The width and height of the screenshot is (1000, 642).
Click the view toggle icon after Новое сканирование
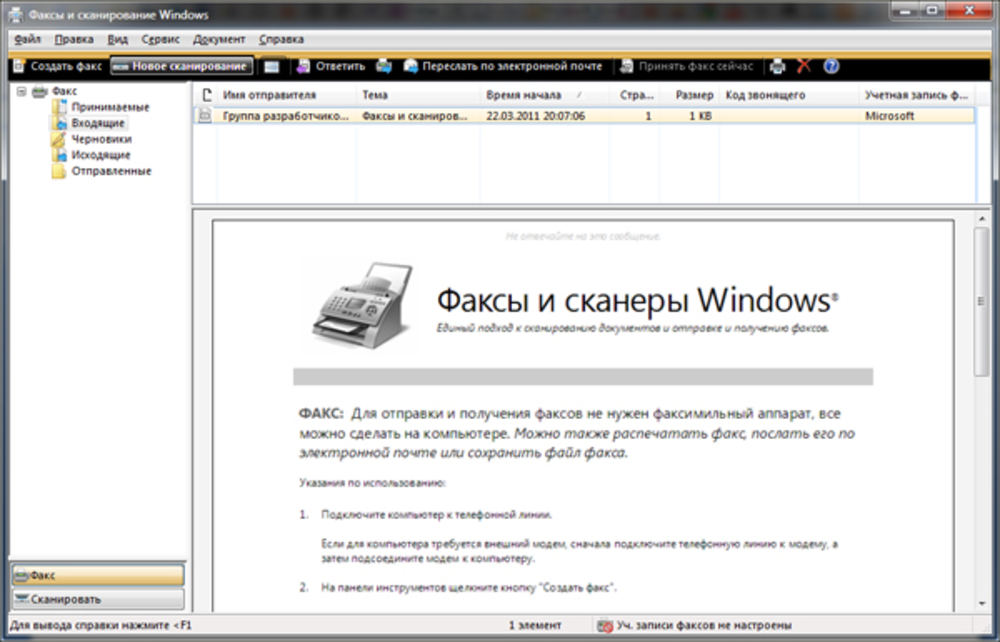tap(272, 66)
